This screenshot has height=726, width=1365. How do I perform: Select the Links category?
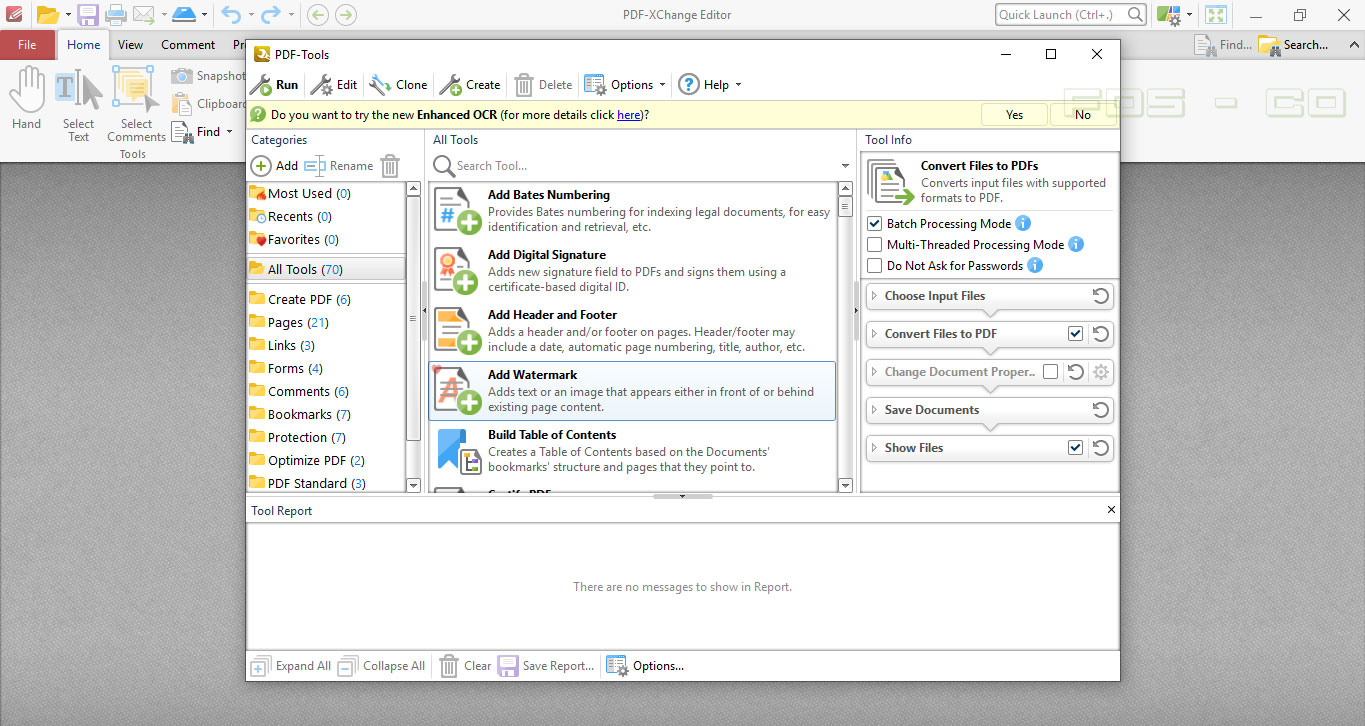pos(325,345)
